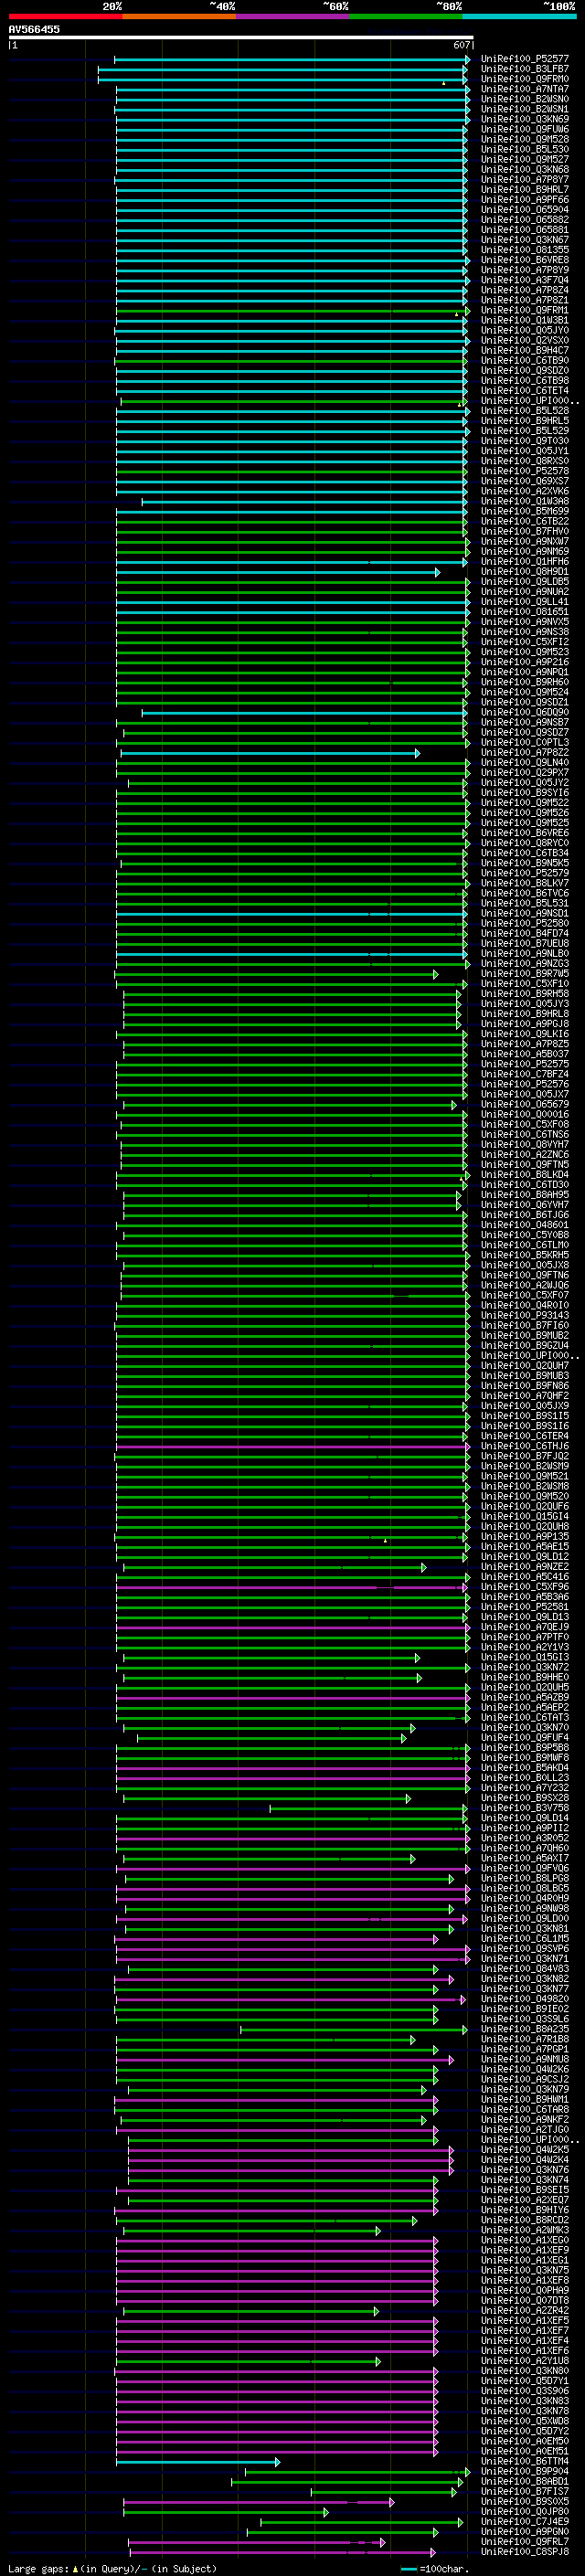Click the query end position 607
Image resolution: width=585 pixels, height=2576 pixels.
point(461,45)
